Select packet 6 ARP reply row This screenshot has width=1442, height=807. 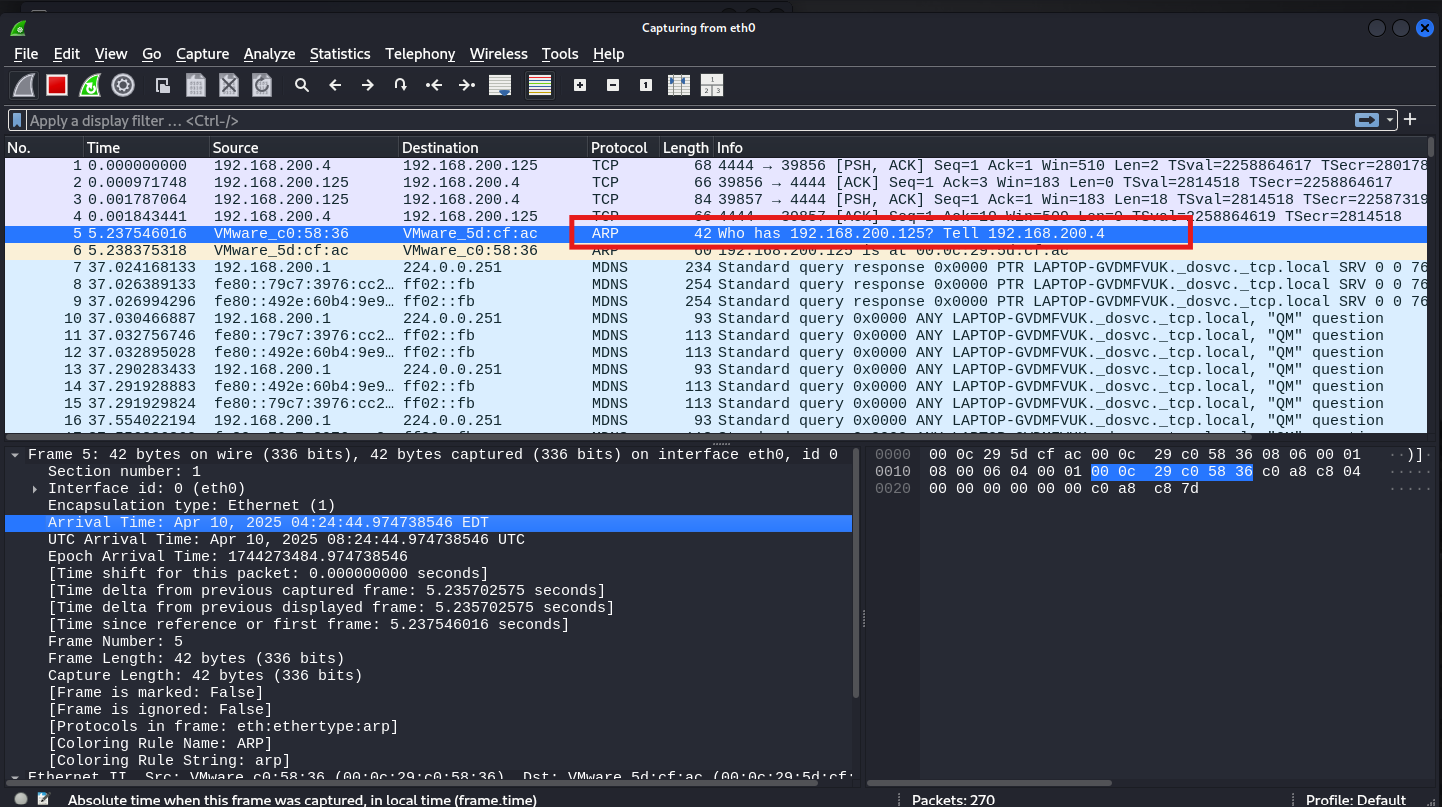pyautogui.click(x=716, y=250)
